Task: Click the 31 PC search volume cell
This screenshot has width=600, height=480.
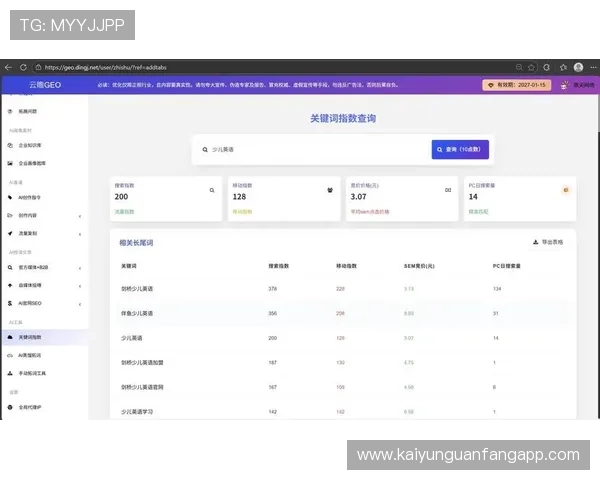Action: [496, 313]
